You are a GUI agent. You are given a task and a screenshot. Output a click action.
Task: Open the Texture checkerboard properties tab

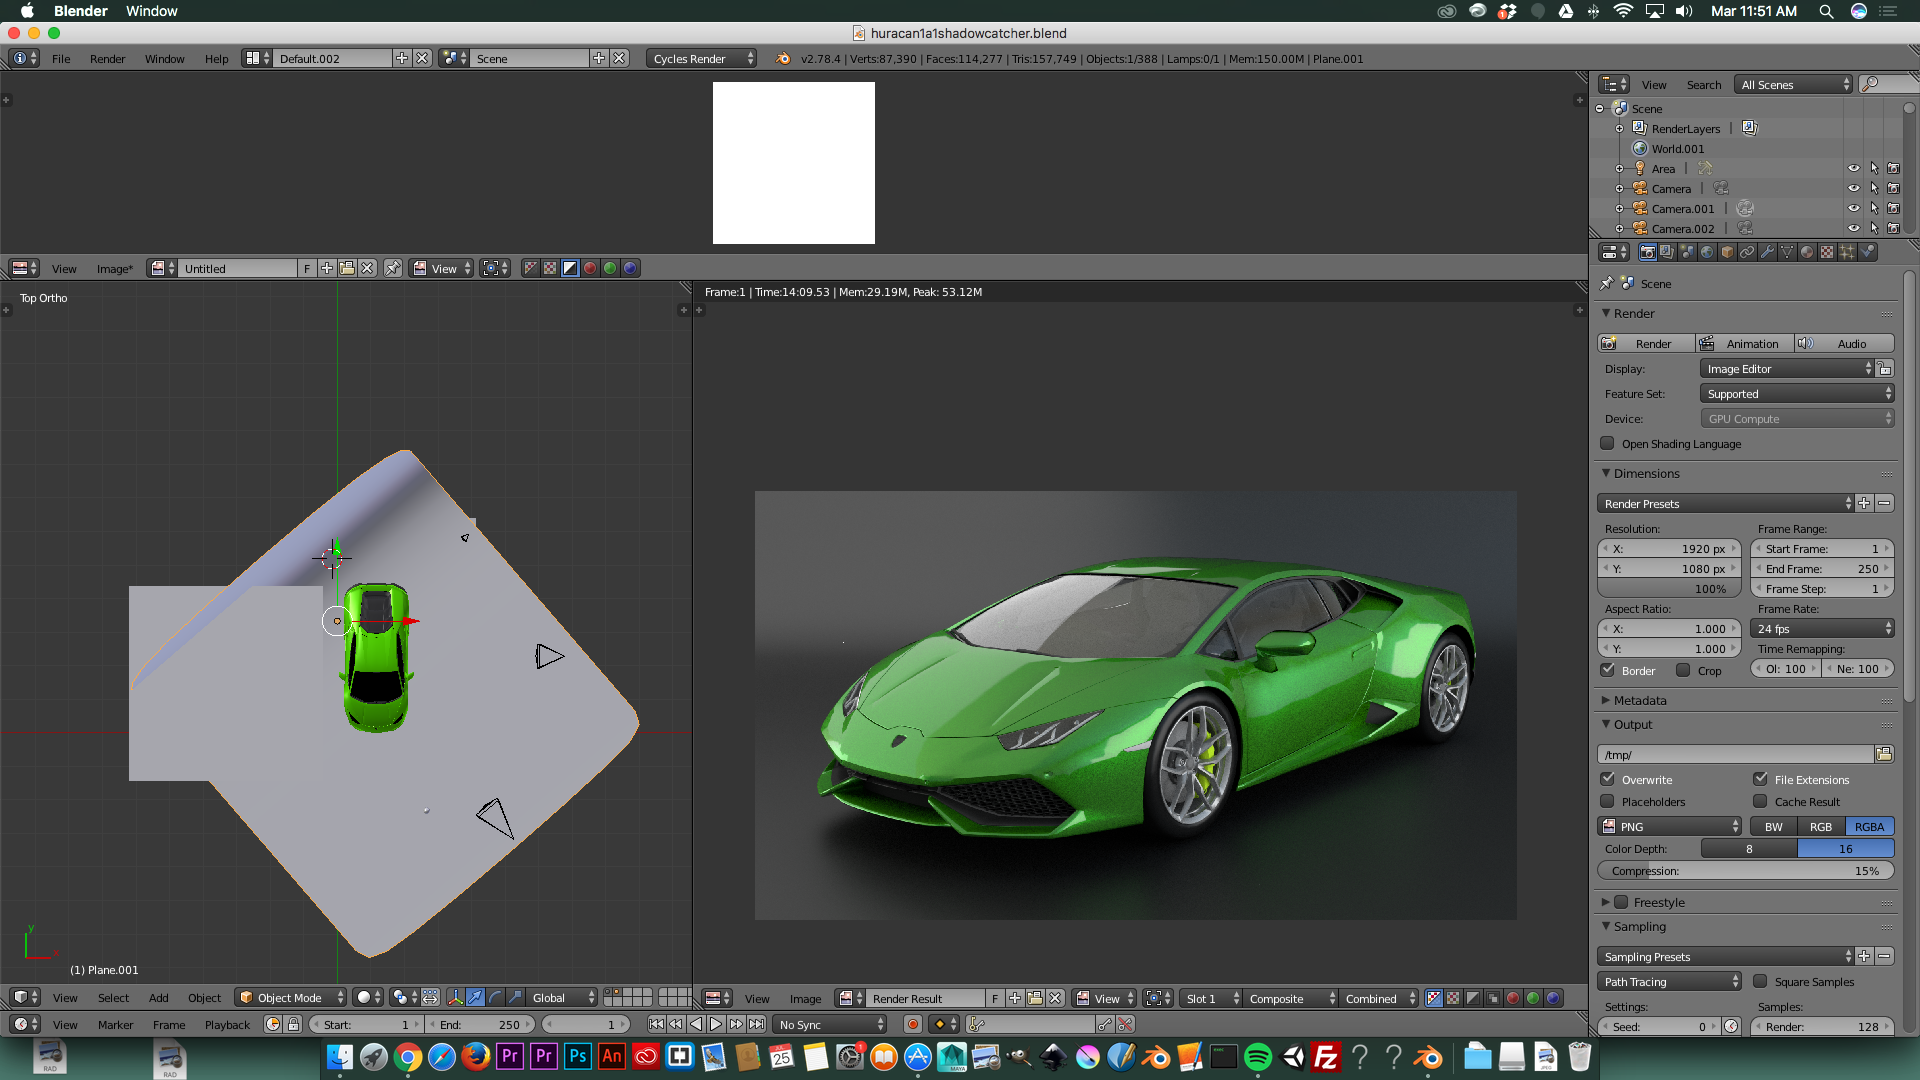(x=1827, y=252)
